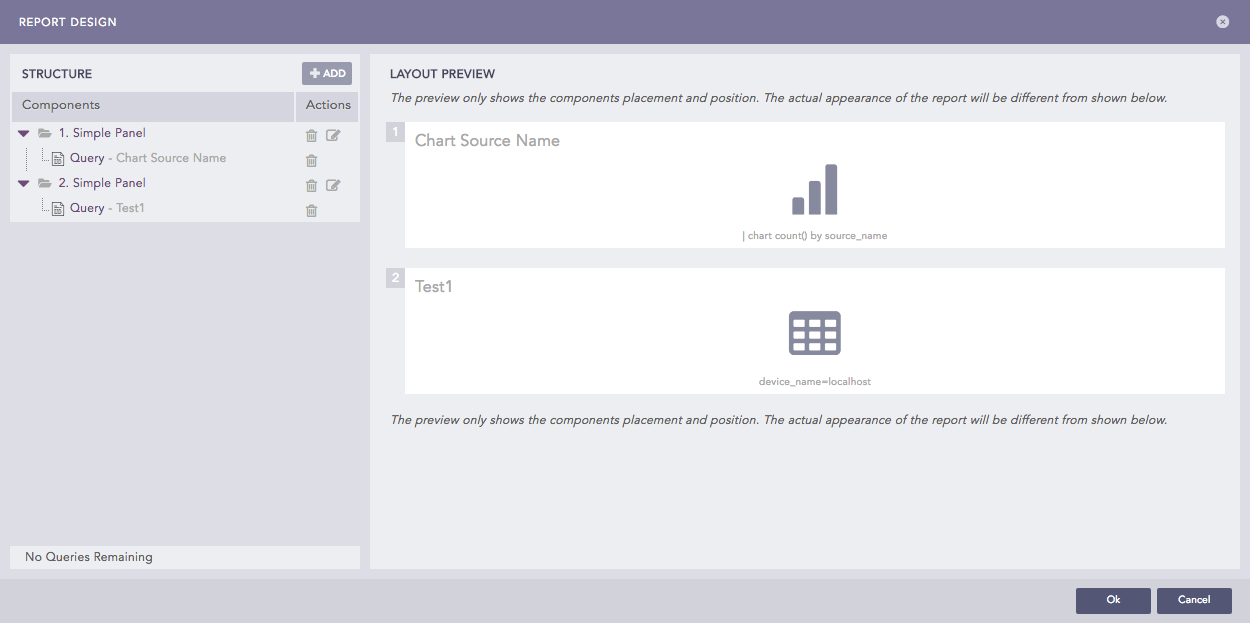
Task: Remove Query - Test1 via its trash icon
Action: pos(311,210)
